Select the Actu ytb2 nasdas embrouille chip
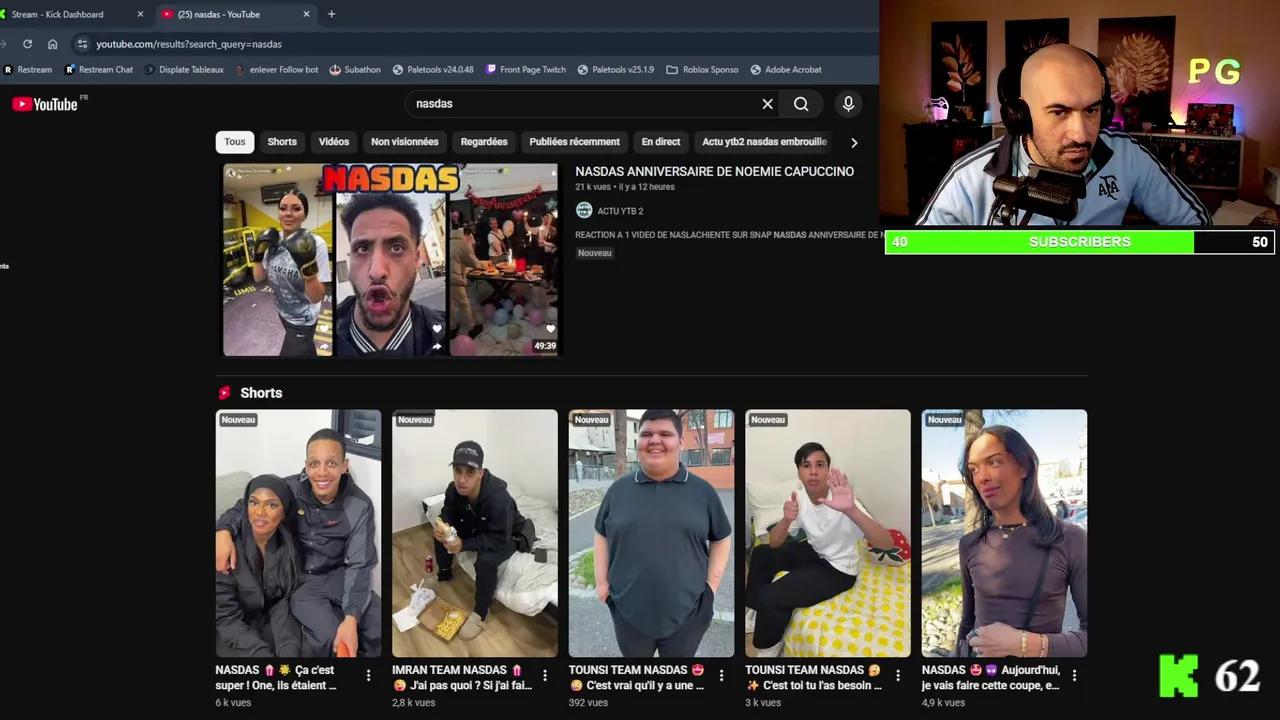The image size is (1280, 720). [765, 142]
